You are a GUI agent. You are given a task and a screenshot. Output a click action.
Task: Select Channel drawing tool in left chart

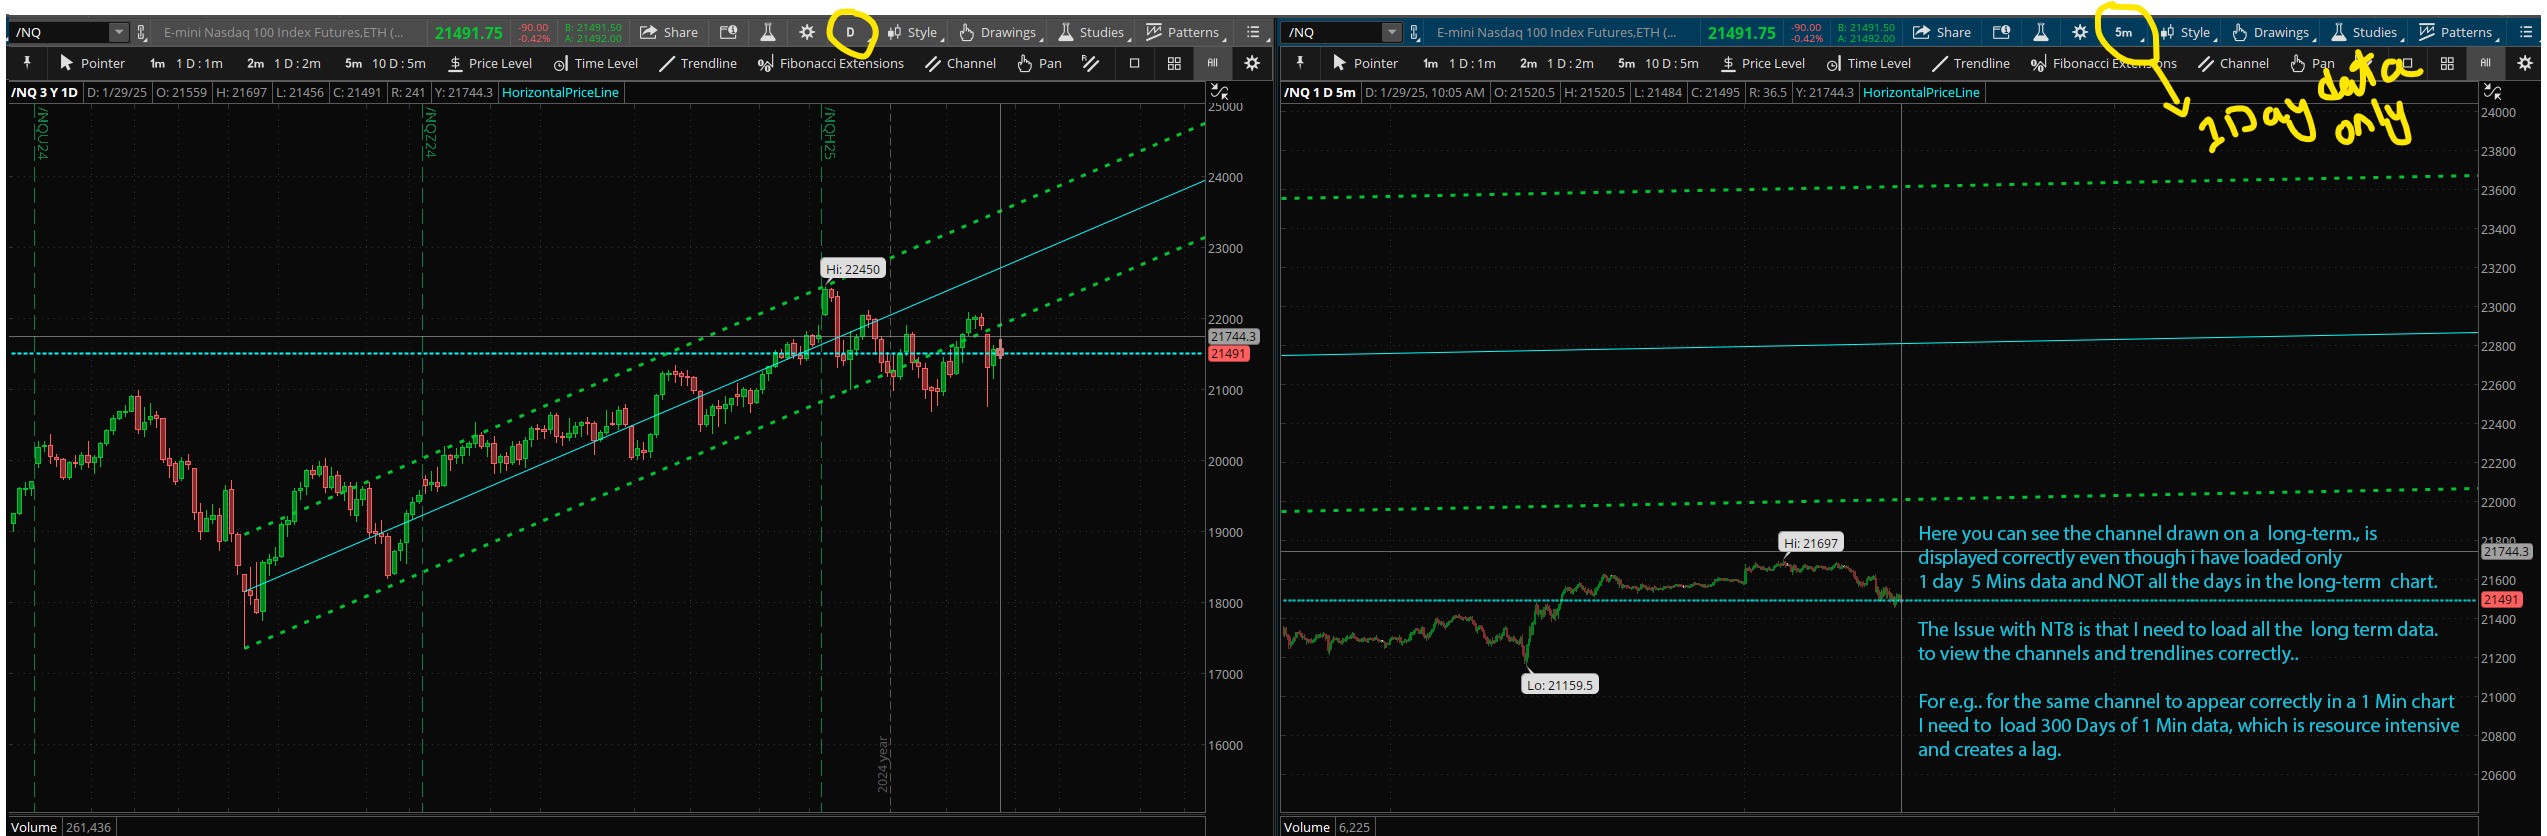[x=960, y=63]
